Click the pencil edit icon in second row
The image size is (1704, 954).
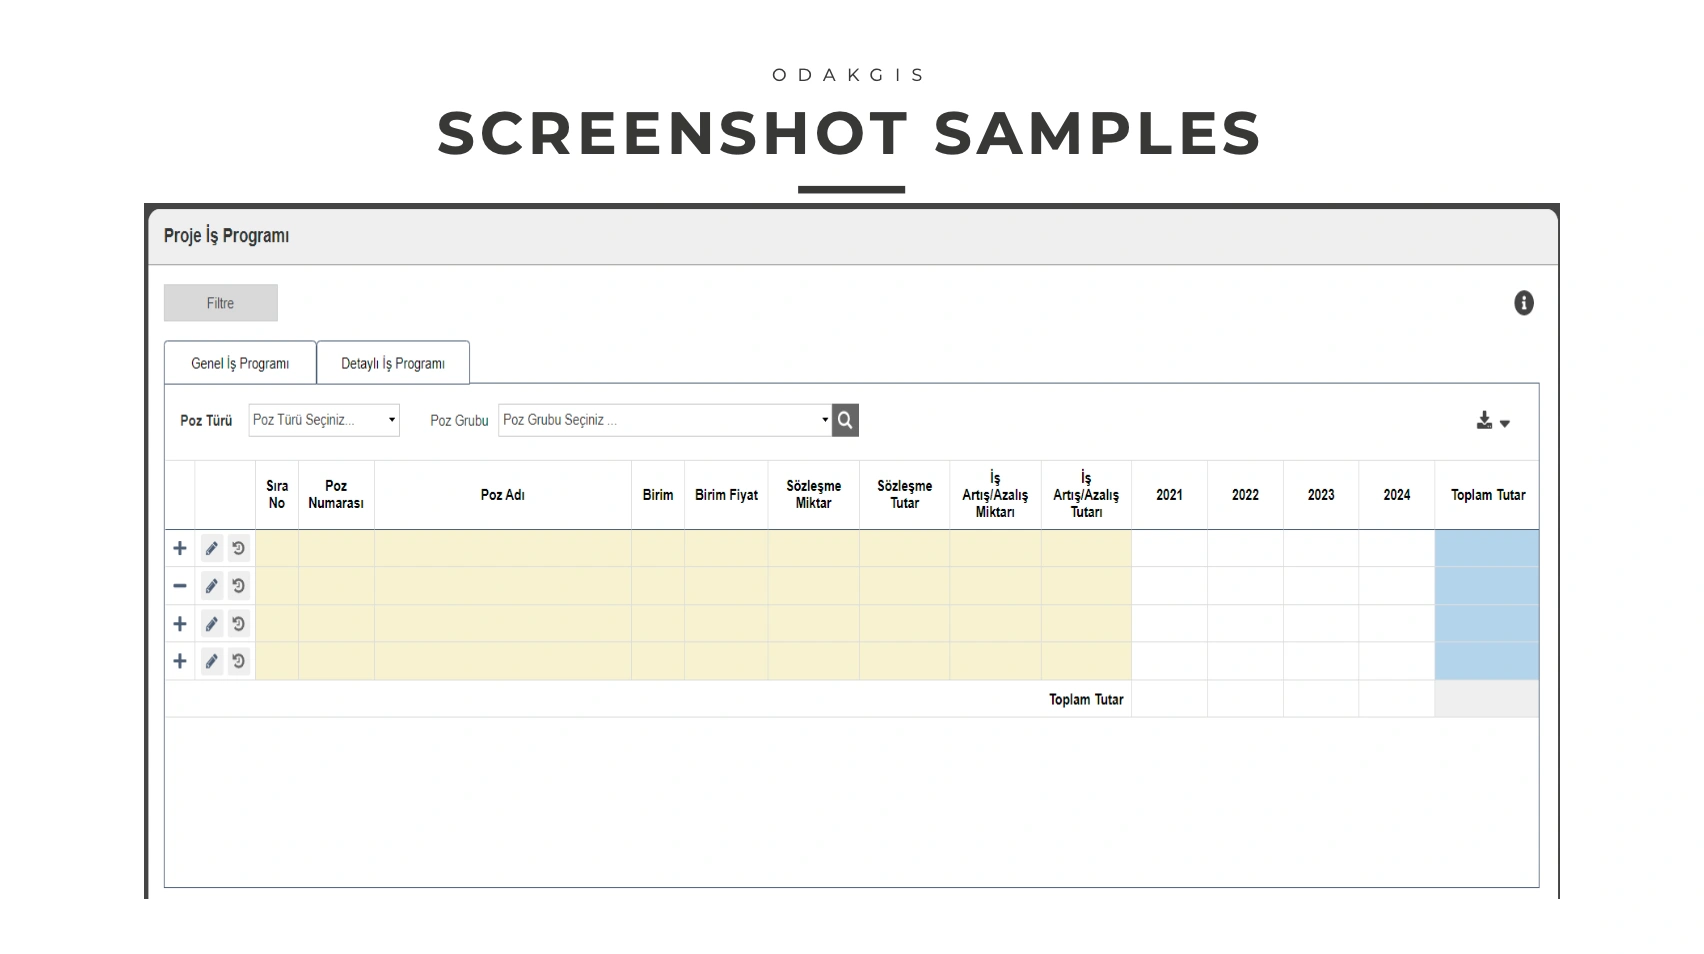tap(211, 586)
